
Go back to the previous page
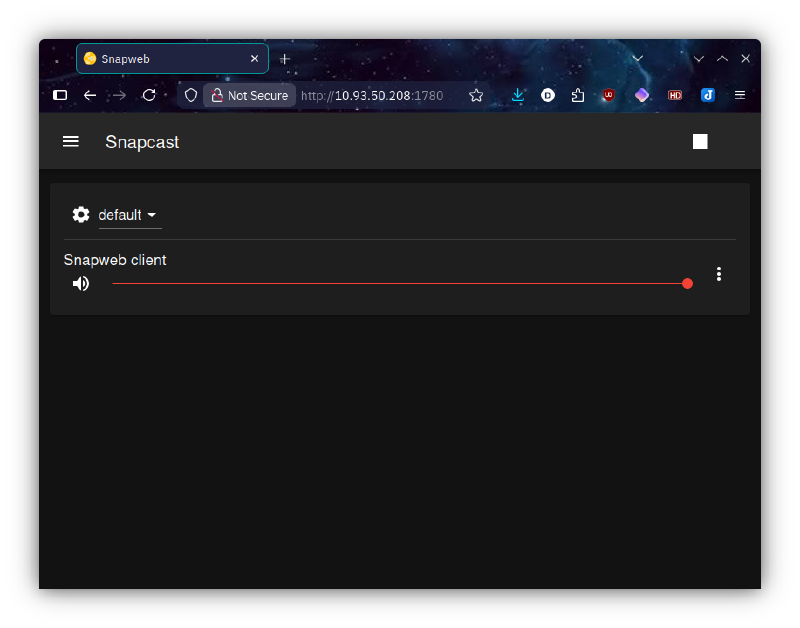90,95
